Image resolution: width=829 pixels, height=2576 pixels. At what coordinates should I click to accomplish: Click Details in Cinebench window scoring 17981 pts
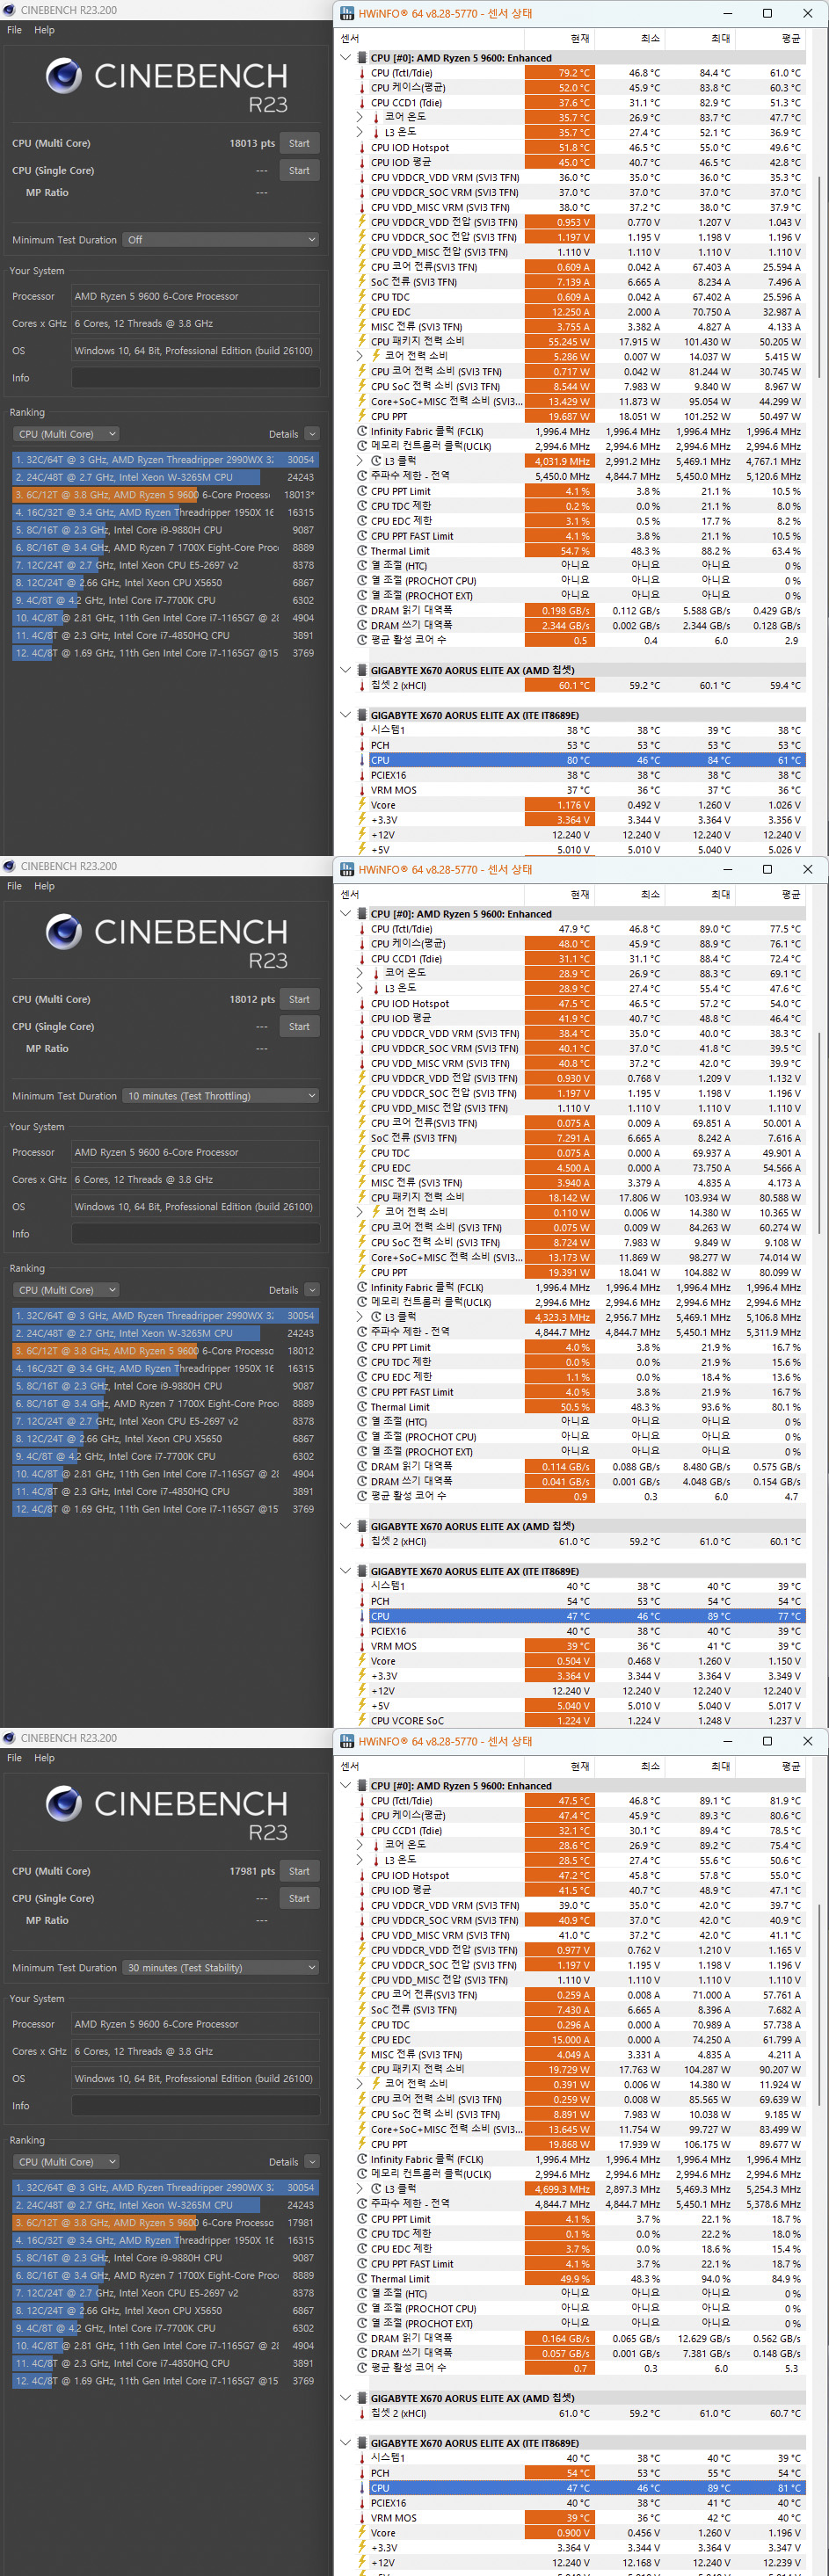coord(283,2162)
